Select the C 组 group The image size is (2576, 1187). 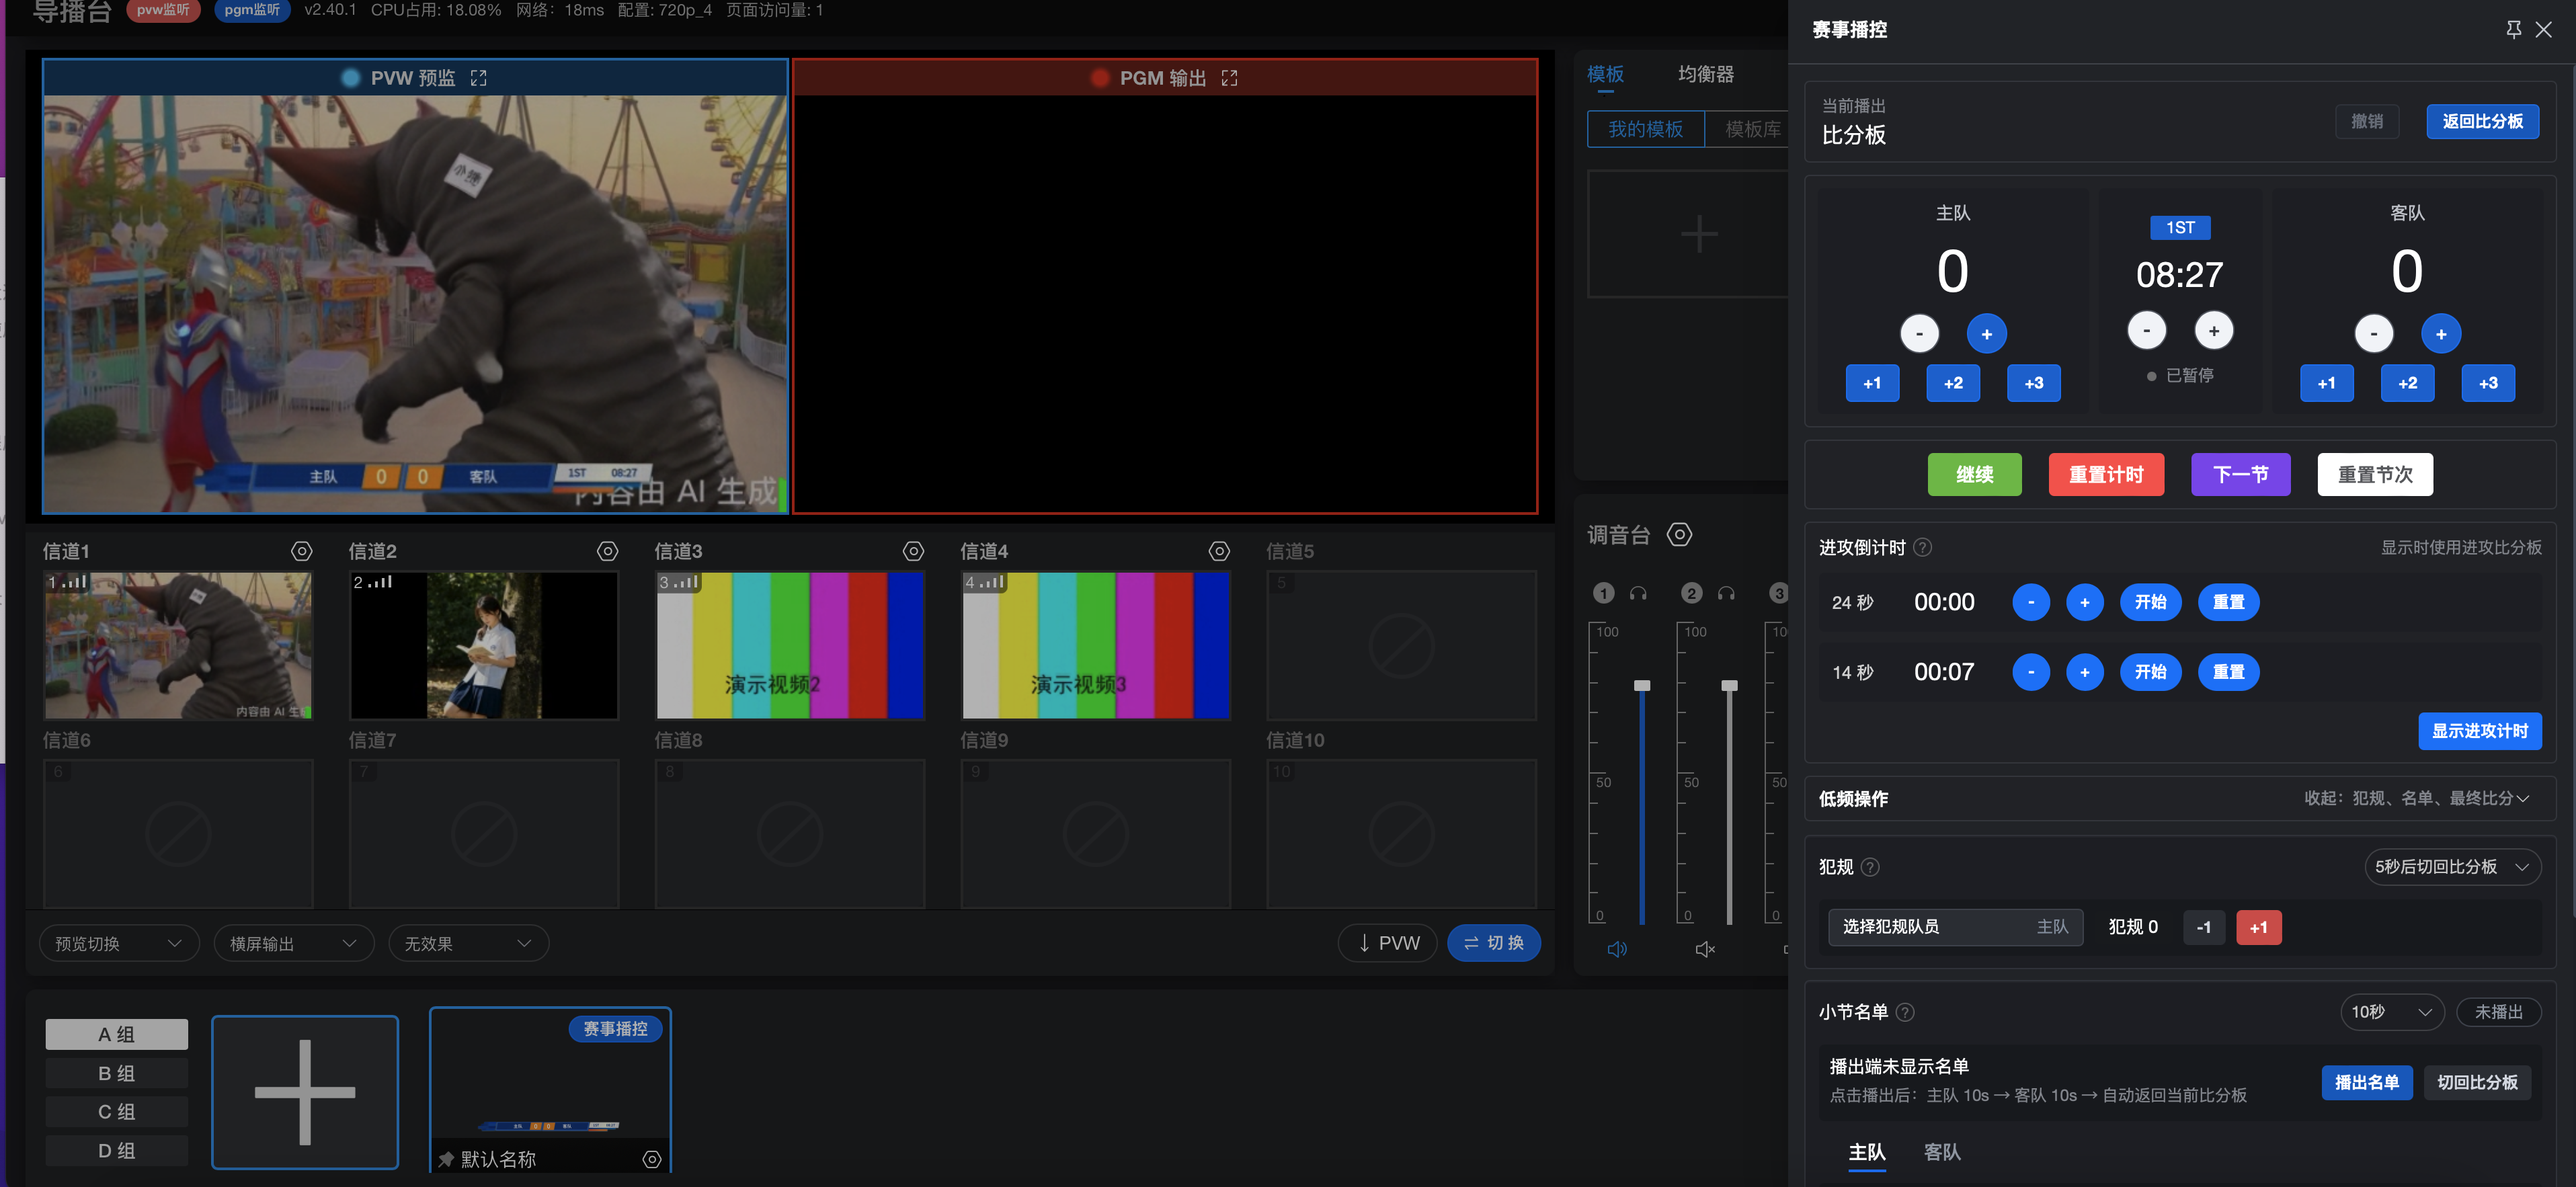[x=116, y=1111]
